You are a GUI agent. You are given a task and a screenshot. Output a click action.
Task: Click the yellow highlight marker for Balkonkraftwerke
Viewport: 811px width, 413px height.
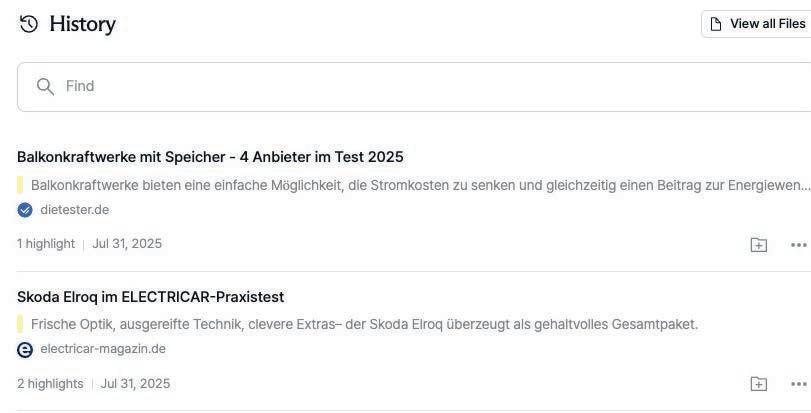pos(20,185)
